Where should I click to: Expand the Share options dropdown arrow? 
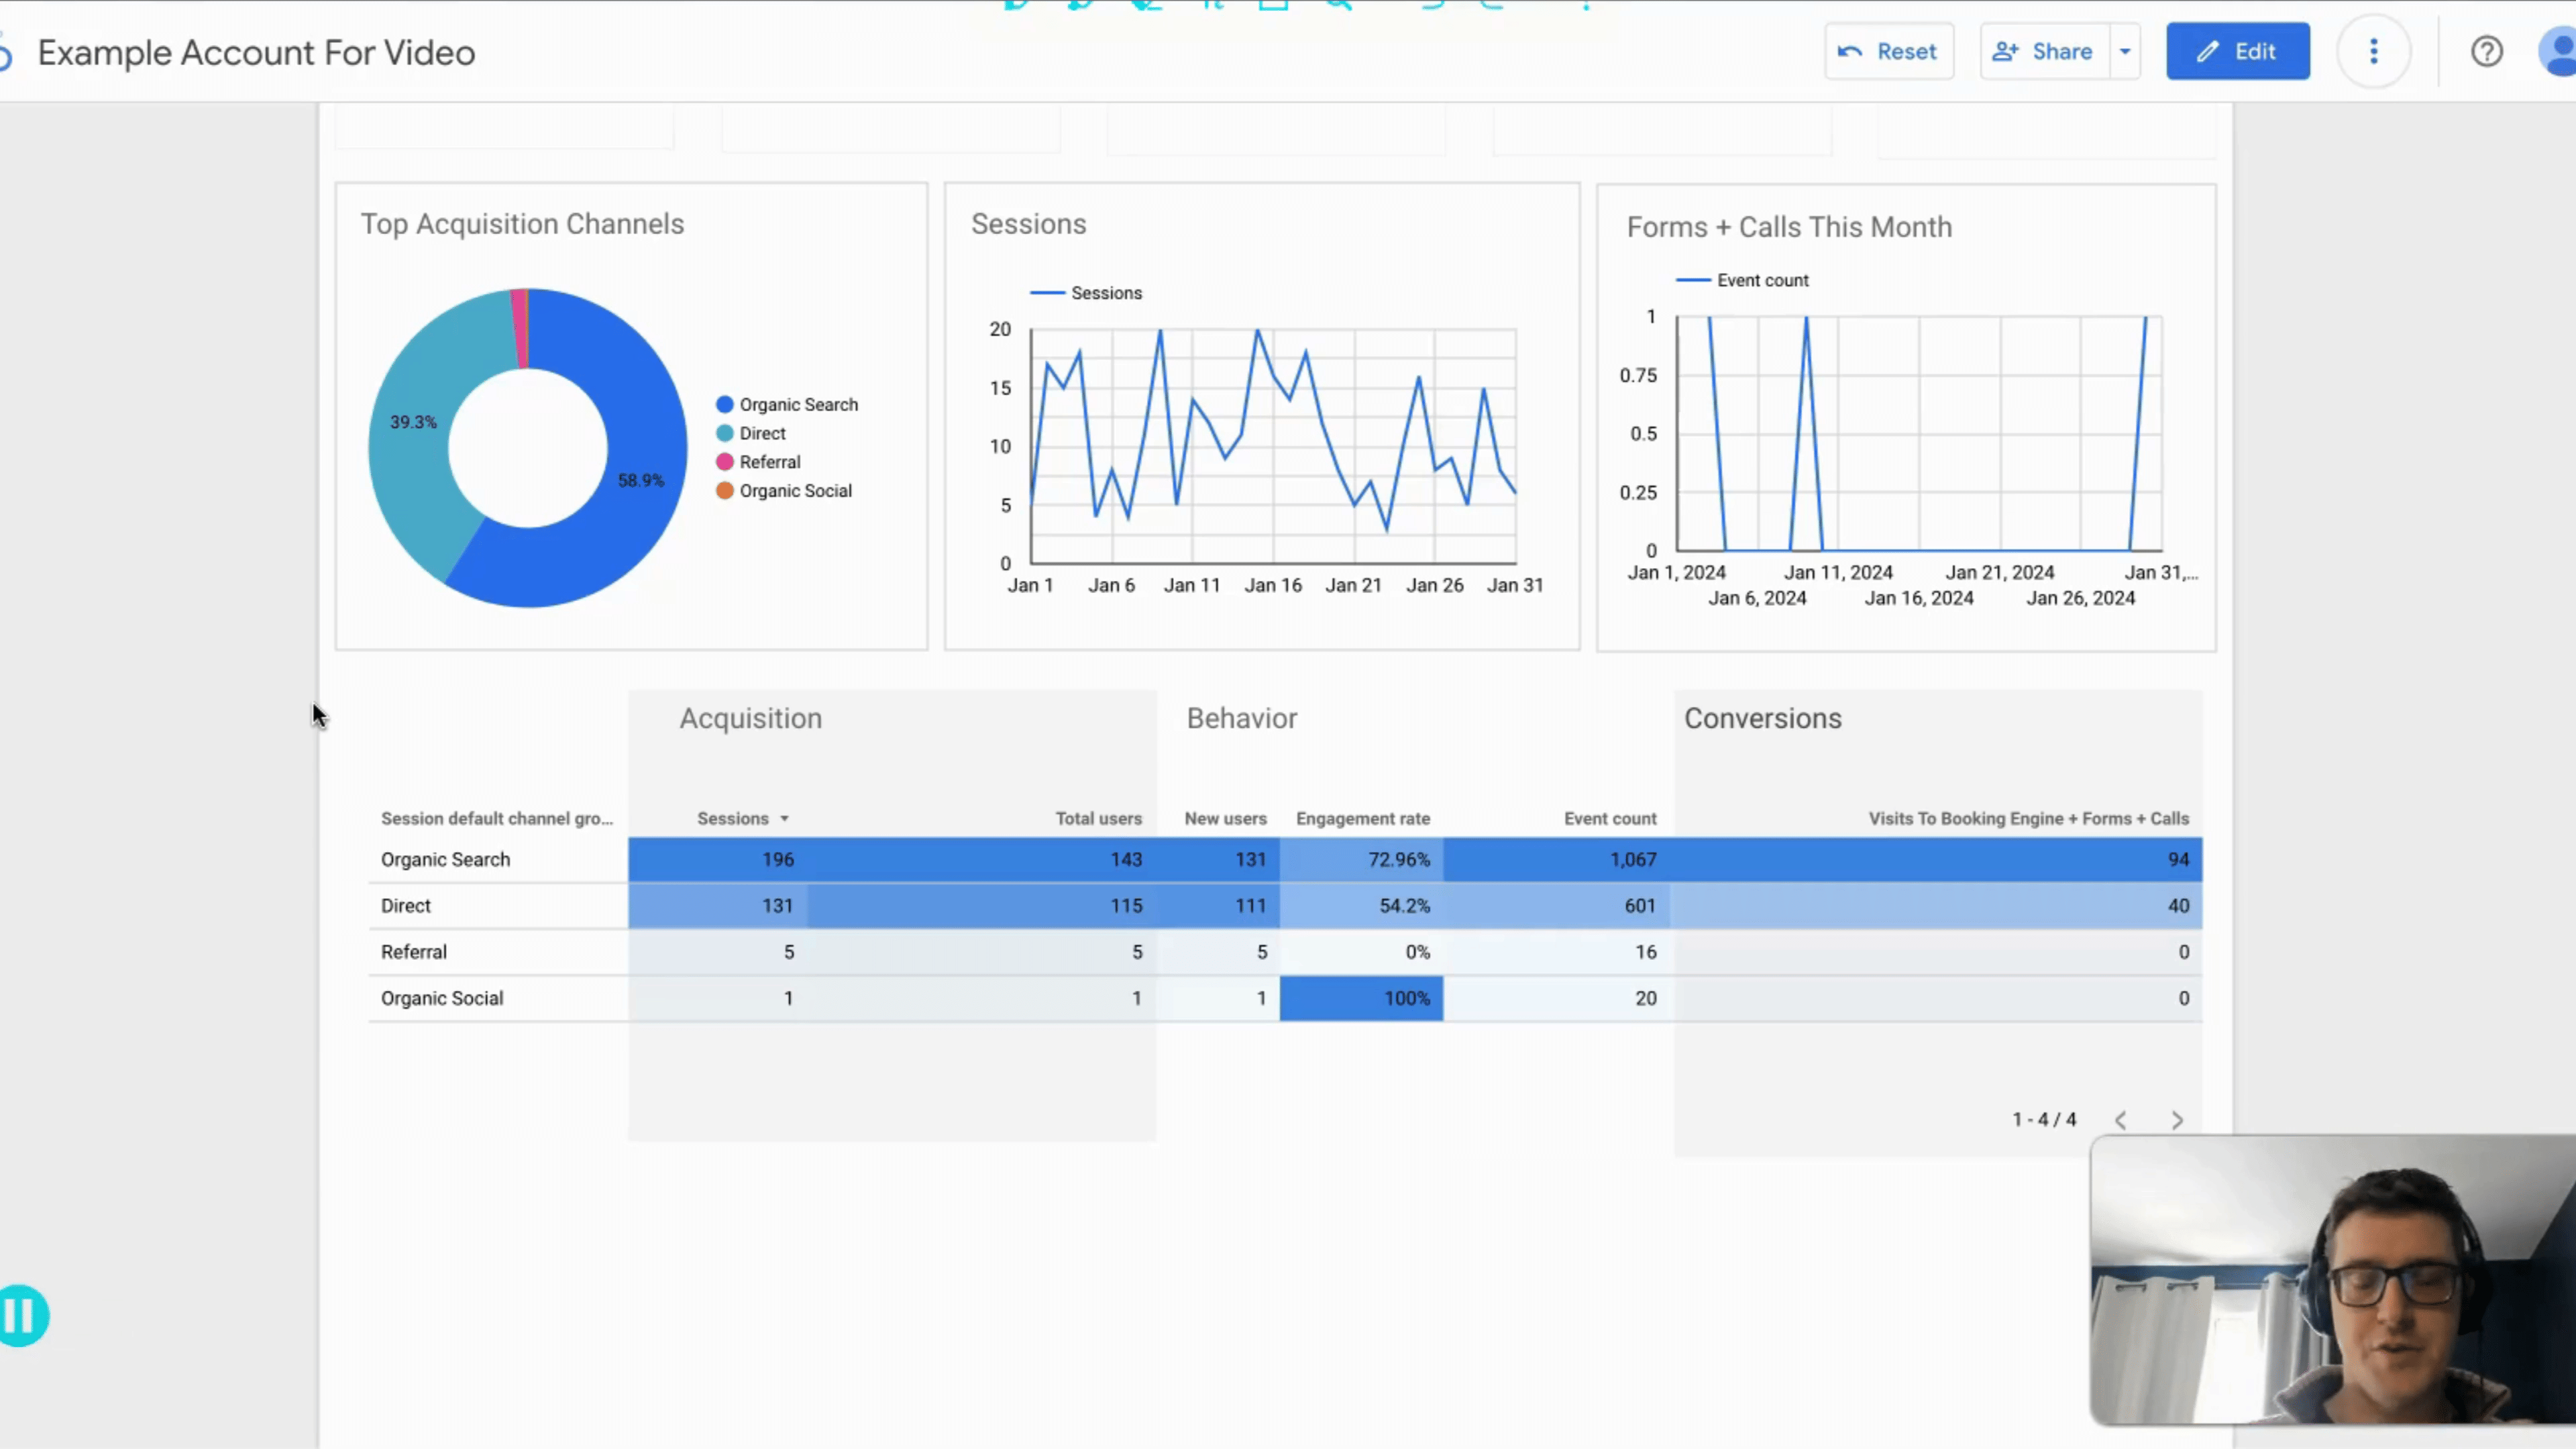2125,52
